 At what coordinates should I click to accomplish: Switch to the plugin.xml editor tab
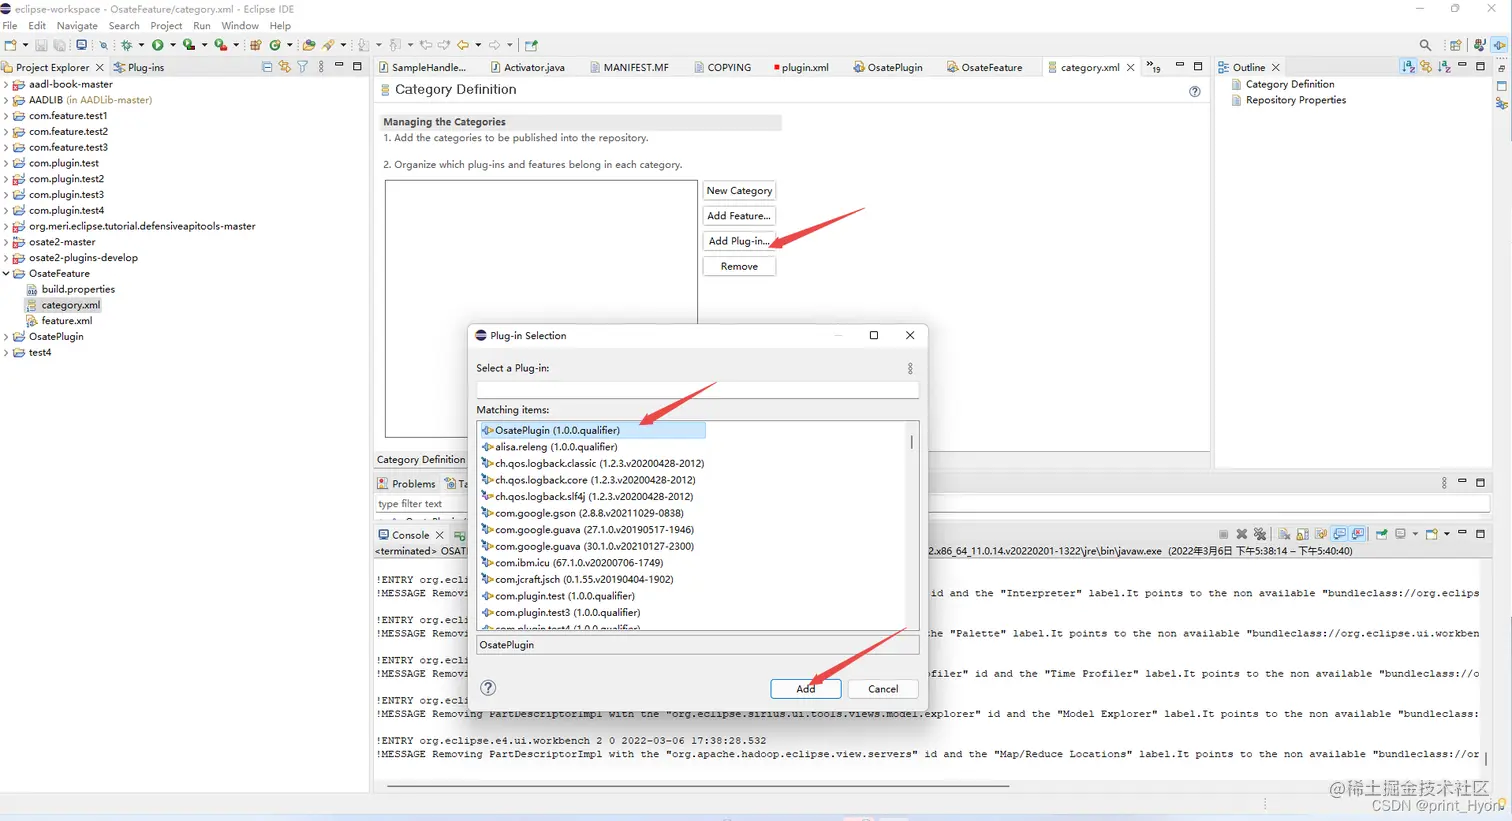tap(801, 67)
